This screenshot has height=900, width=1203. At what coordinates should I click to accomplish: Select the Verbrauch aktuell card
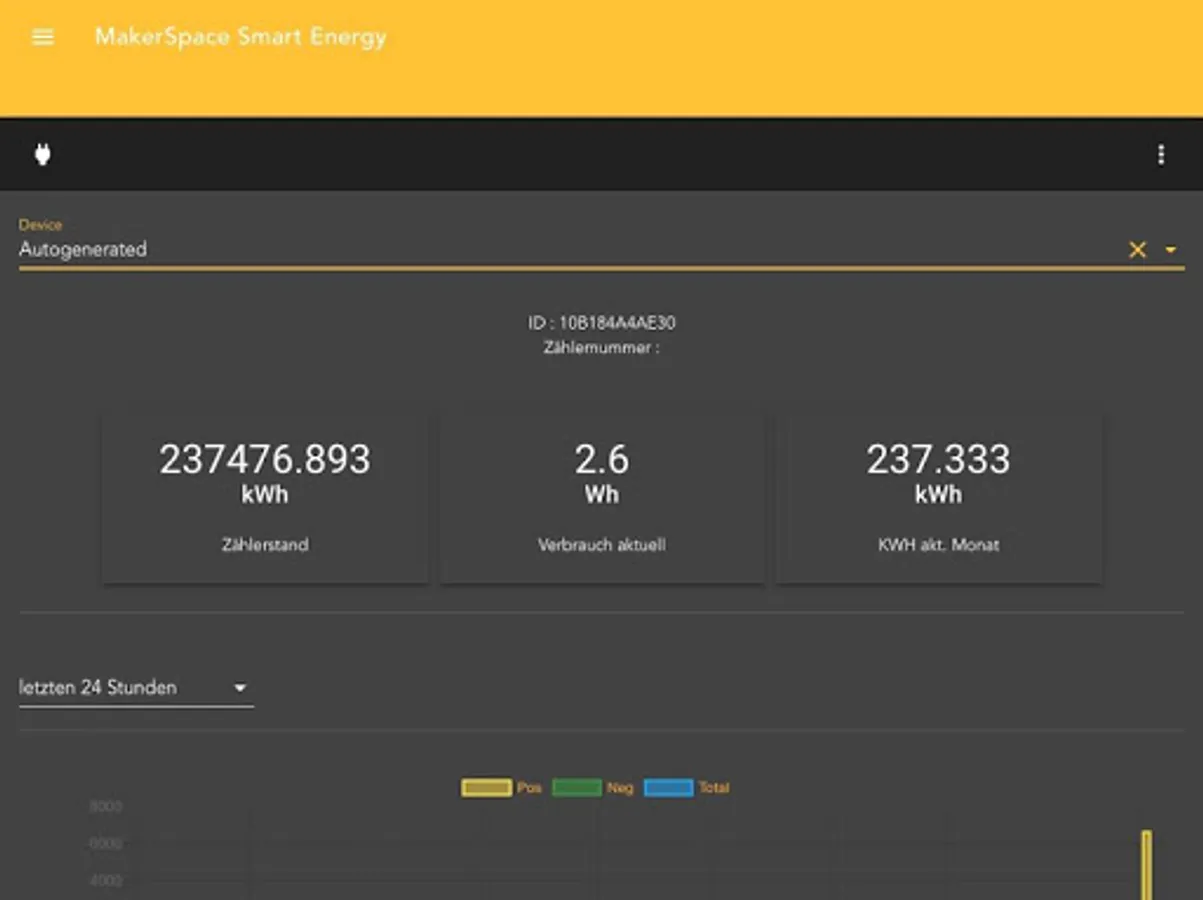pos(602,497)
